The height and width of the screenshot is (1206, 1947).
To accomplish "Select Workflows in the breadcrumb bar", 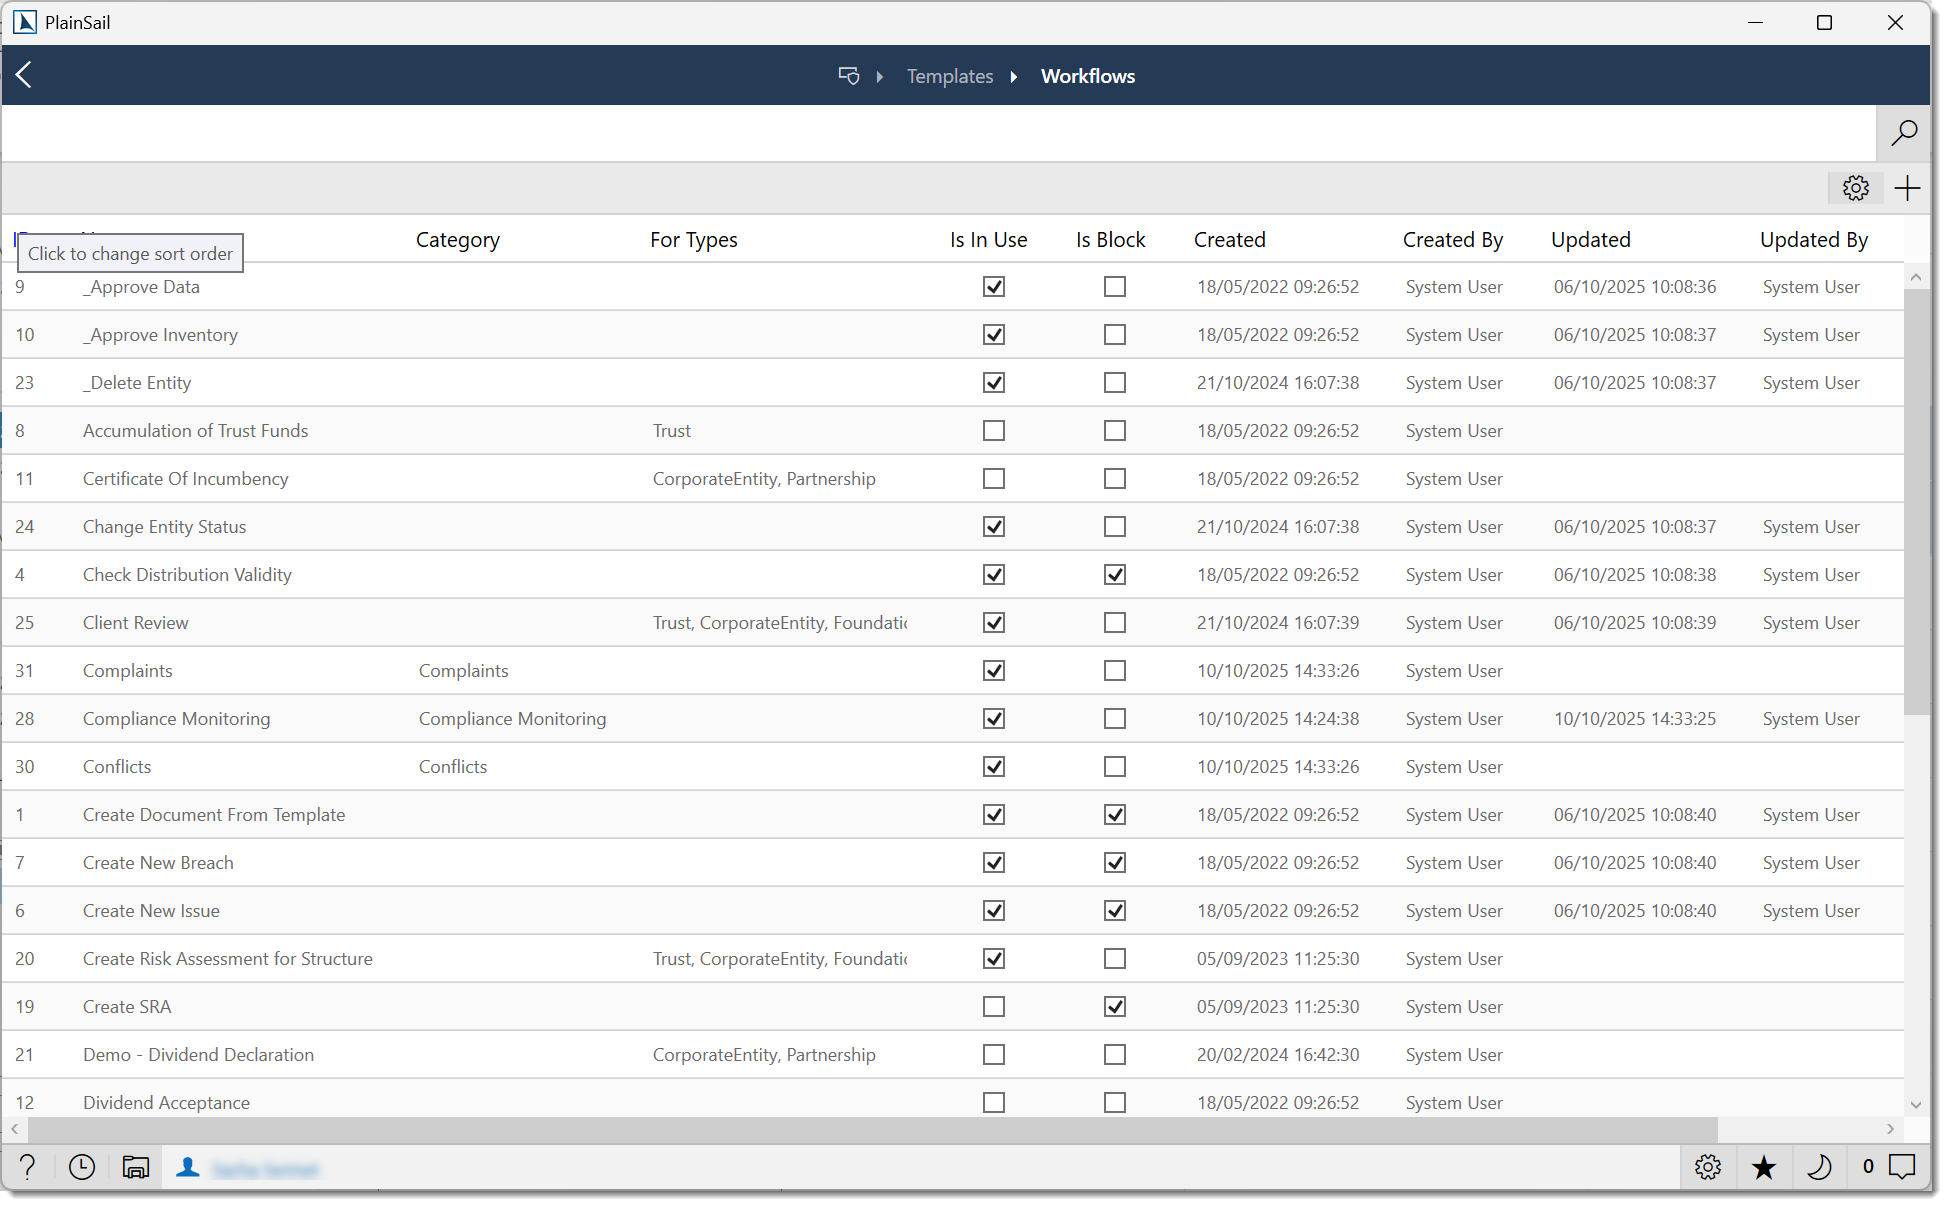I will tap(1087, 76).
